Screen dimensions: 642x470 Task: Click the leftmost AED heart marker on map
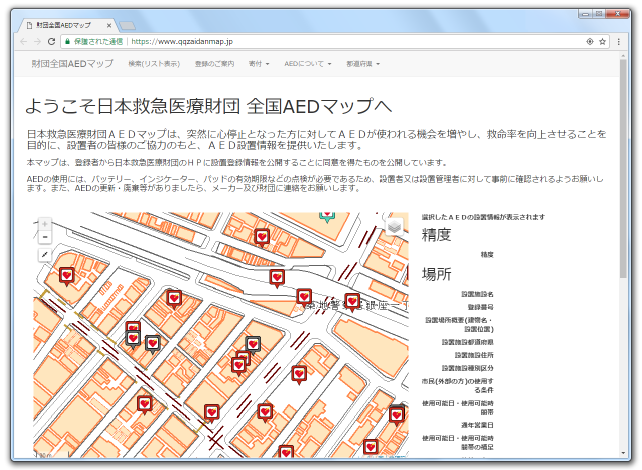pos(67,275)
